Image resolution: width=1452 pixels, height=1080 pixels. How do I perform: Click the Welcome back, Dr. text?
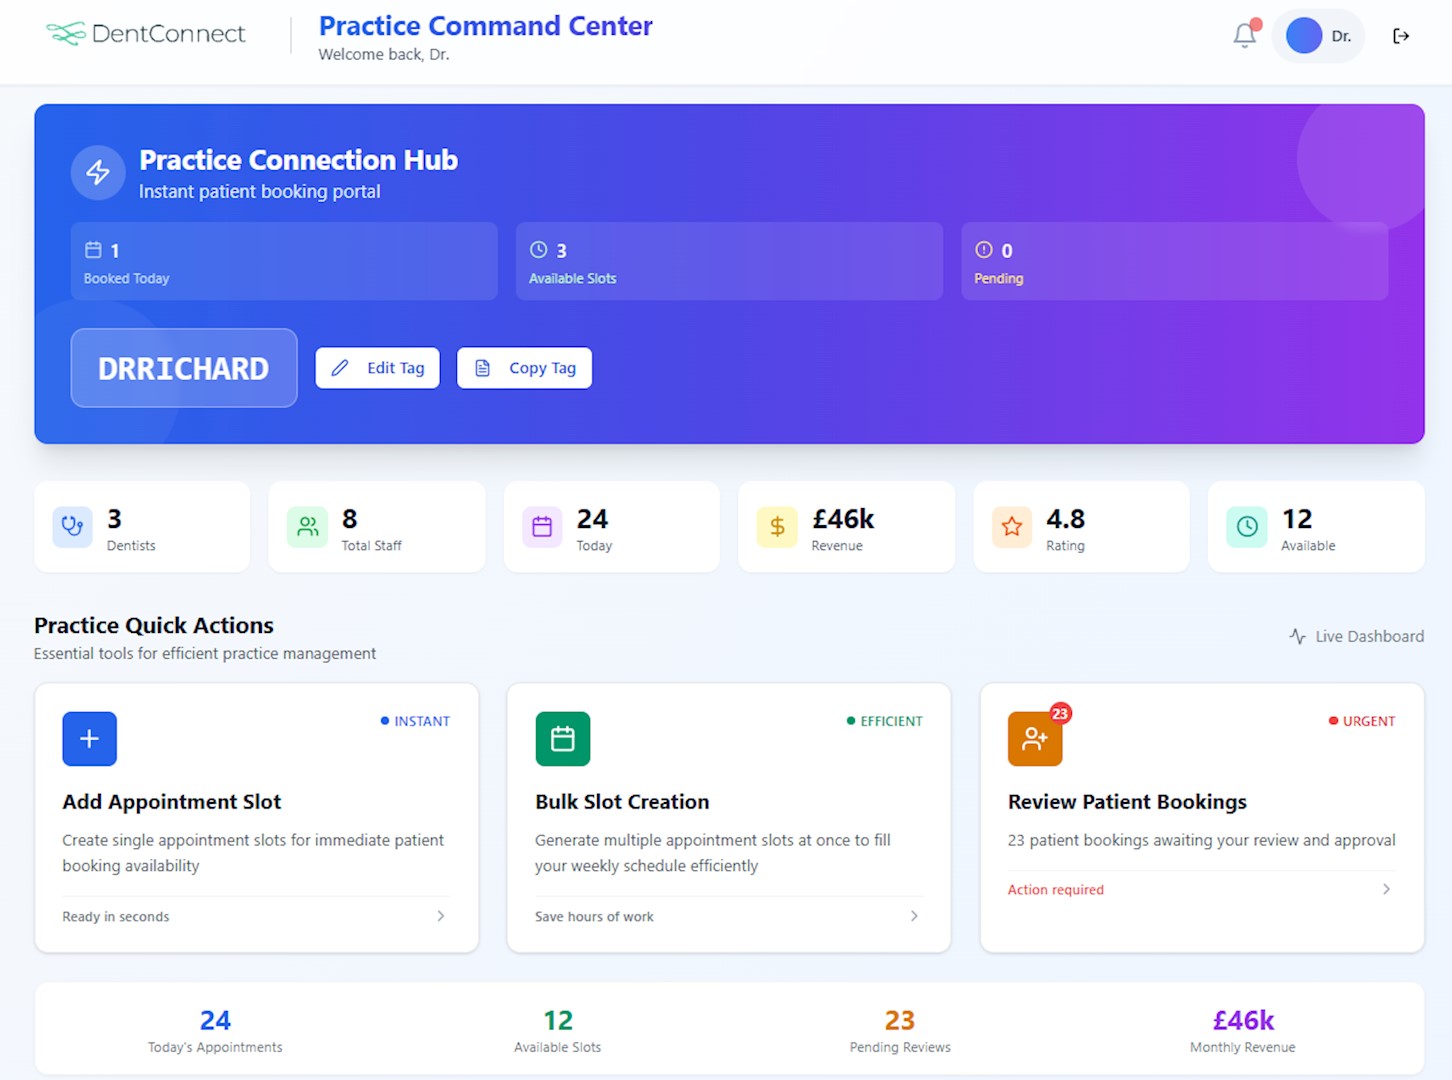coord(384,54)
